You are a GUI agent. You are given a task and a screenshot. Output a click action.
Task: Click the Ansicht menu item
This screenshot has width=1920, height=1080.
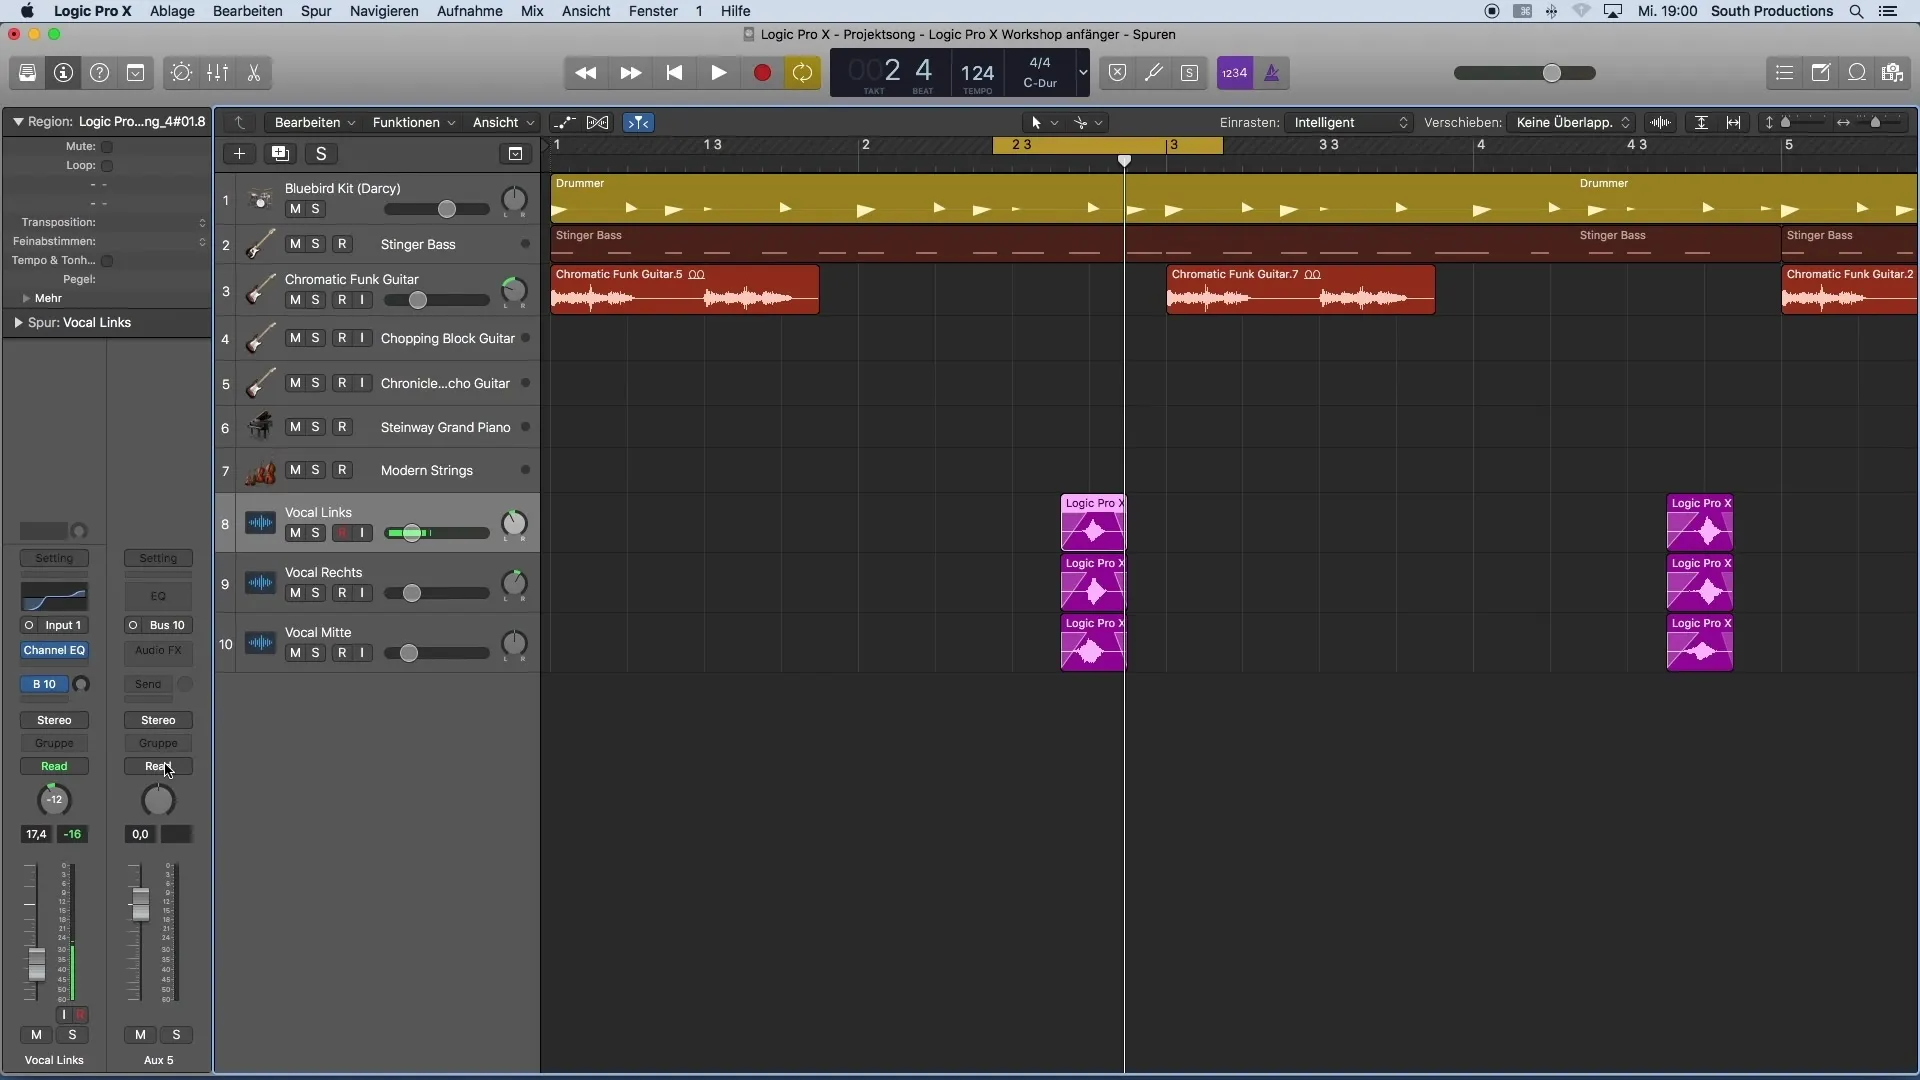(585, 11)
